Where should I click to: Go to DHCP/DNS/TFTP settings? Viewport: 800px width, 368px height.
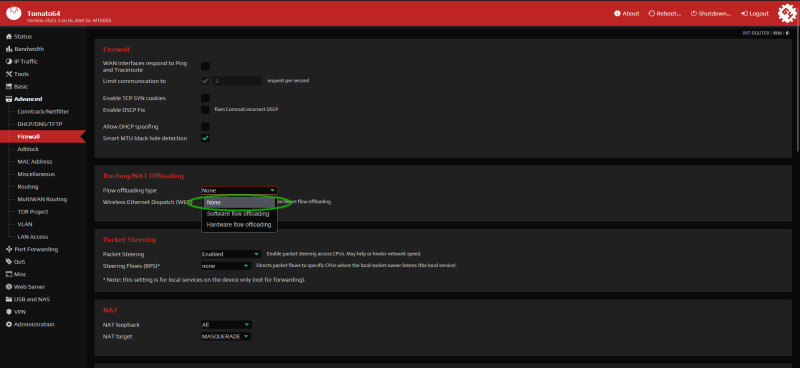(40, 124)
